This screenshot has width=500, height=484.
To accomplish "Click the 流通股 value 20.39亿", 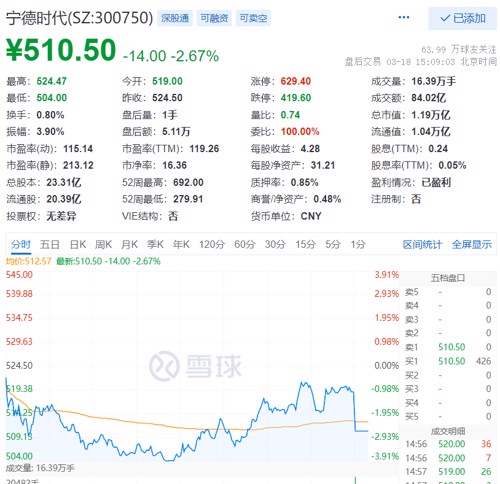I will [x=64, y=199].
